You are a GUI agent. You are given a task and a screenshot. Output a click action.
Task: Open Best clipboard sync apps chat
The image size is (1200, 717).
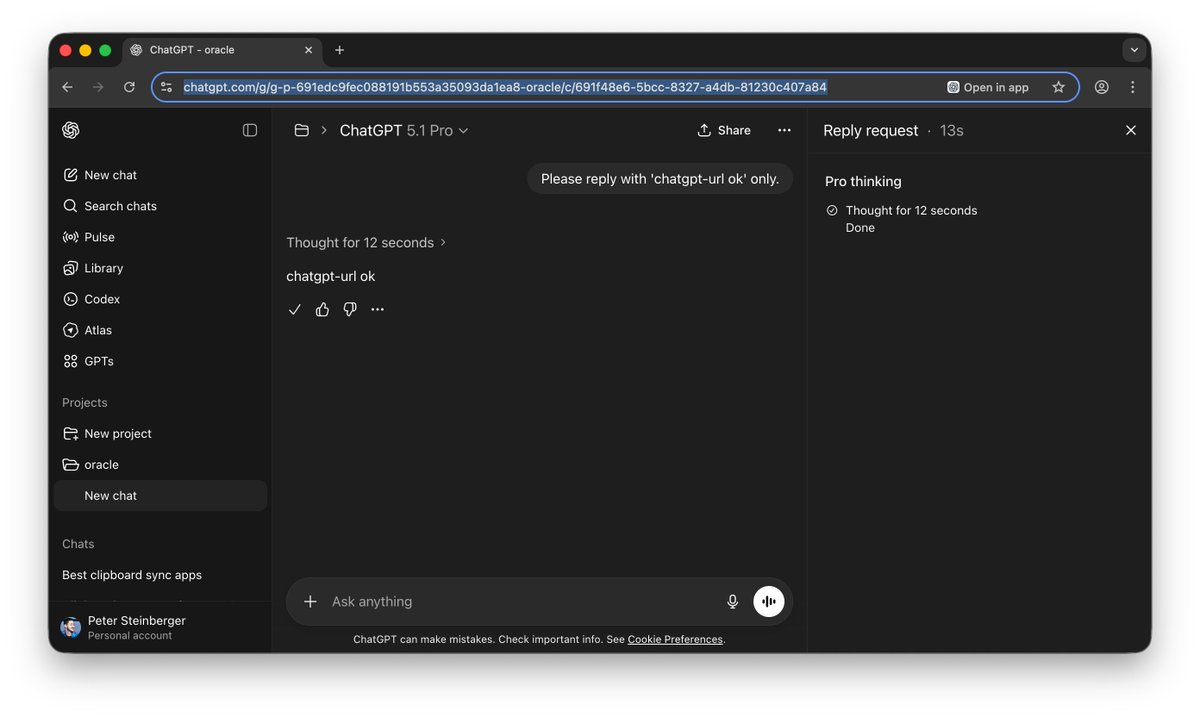point(160,575)
